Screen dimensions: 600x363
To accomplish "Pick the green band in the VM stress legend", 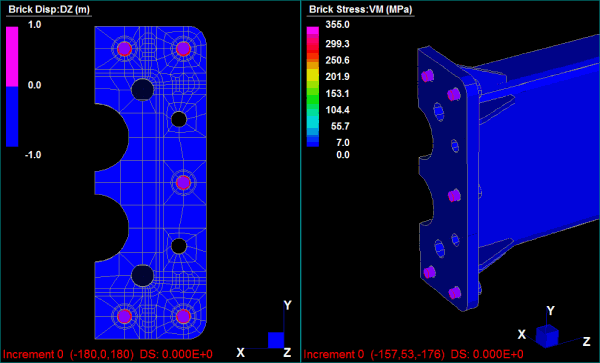I will pyautogui.click(x=313, y=96).
